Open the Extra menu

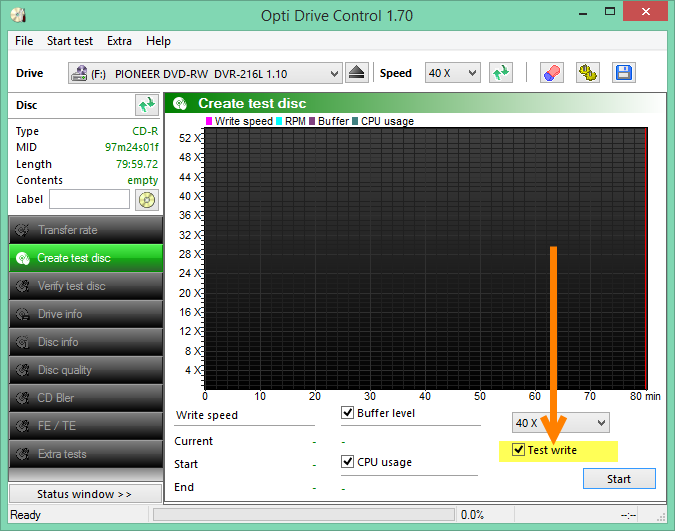pyautogui.click(x=119, y=41)
